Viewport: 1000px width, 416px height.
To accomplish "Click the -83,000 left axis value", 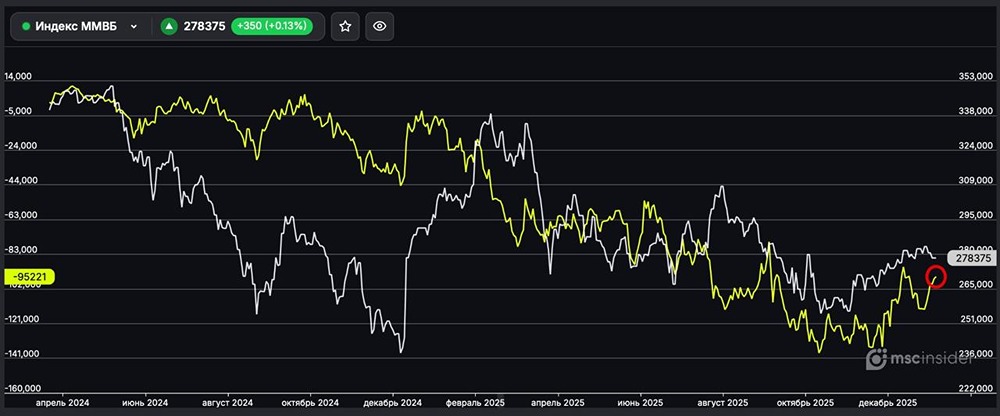I will 20,250.
